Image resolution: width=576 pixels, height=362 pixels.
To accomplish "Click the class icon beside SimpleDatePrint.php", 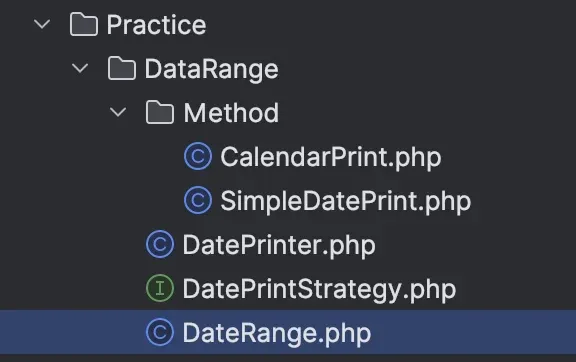I will tap(198, 200).
